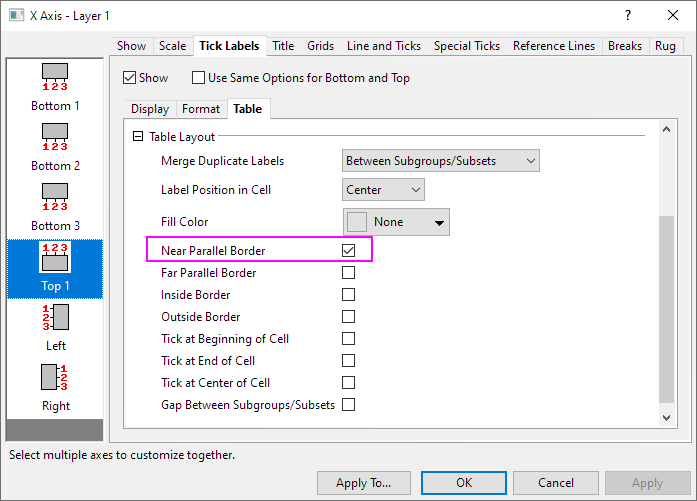Open Merge Duplicate Labels dropdown
The image size is (697, 501).
(441, 161)
